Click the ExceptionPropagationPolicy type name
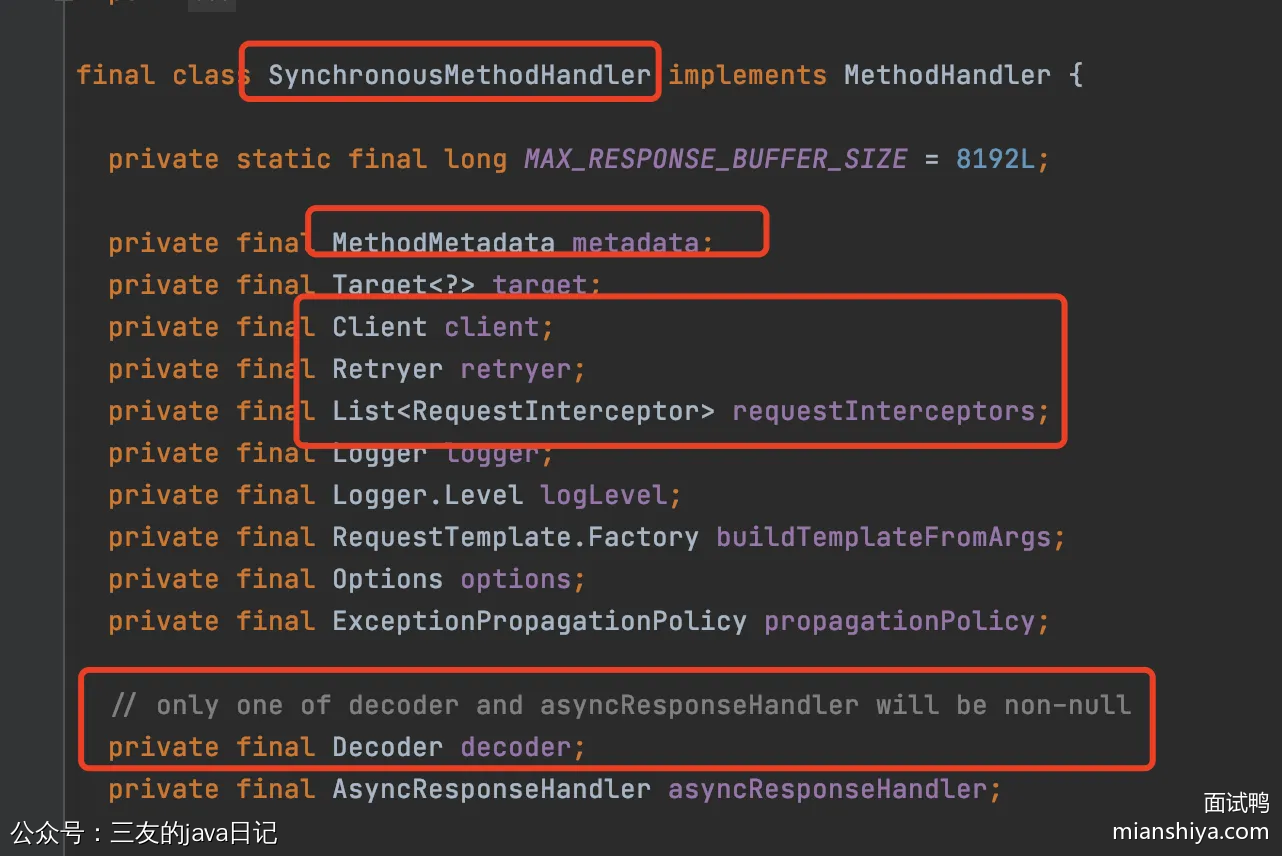Screen dimensions: 1282x856 [539, 621]
